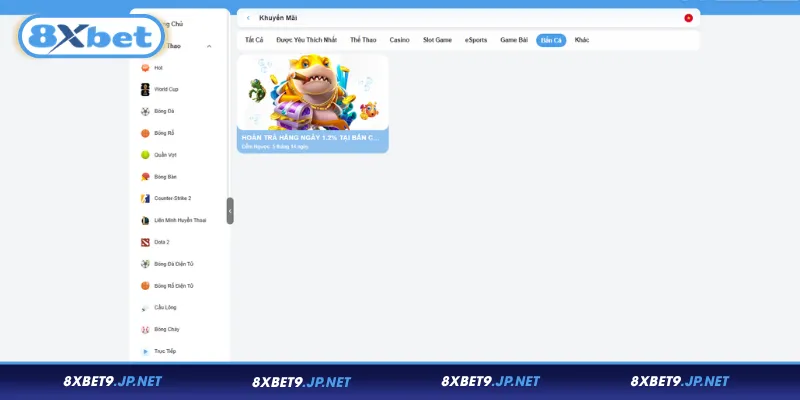The height and width of the screenshot is (400, 800).
Task: Open the Cầu Lông badminton icon
Action: pos(145,308)
